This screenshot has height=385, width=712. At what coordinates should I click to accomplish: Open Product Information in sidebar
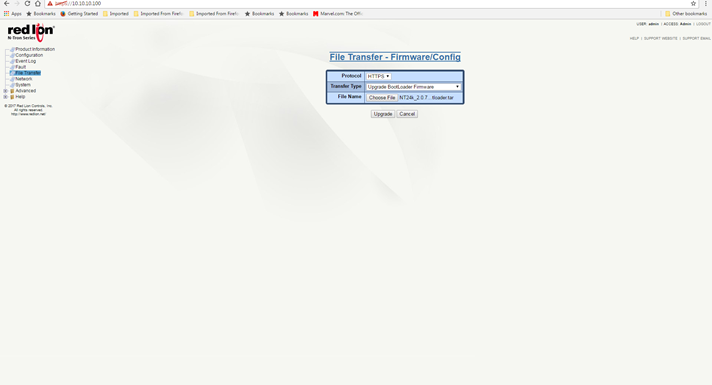click(x=35, y=49)
